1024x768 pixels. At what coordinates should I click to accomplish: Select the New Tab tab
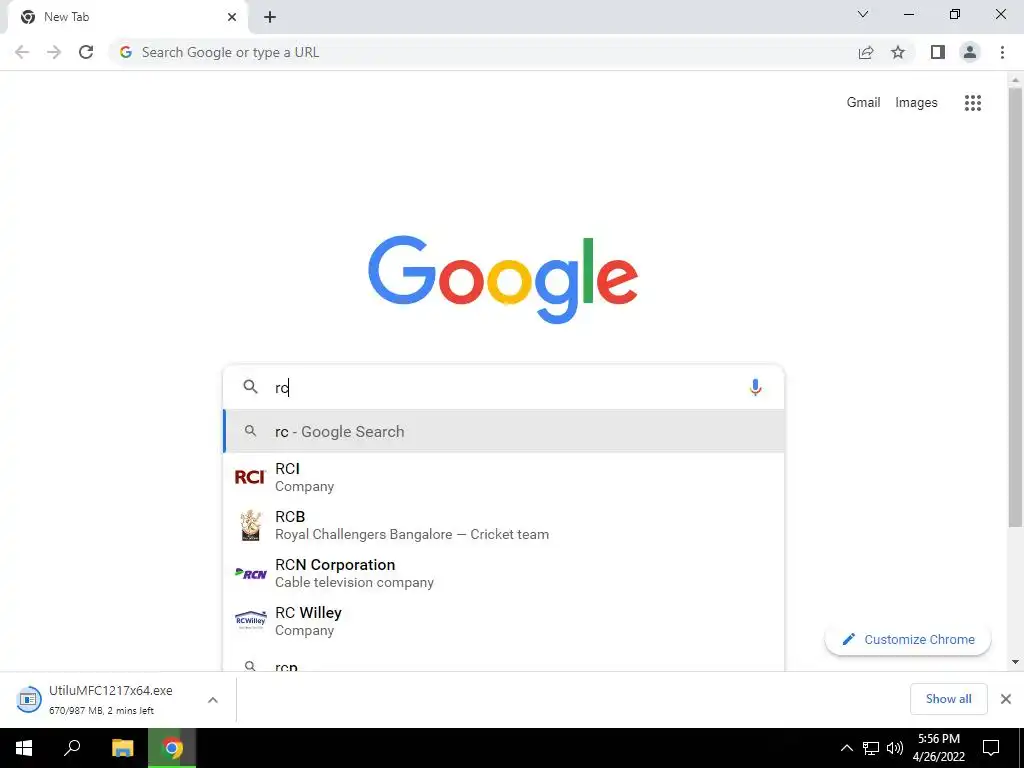(128, 18)
